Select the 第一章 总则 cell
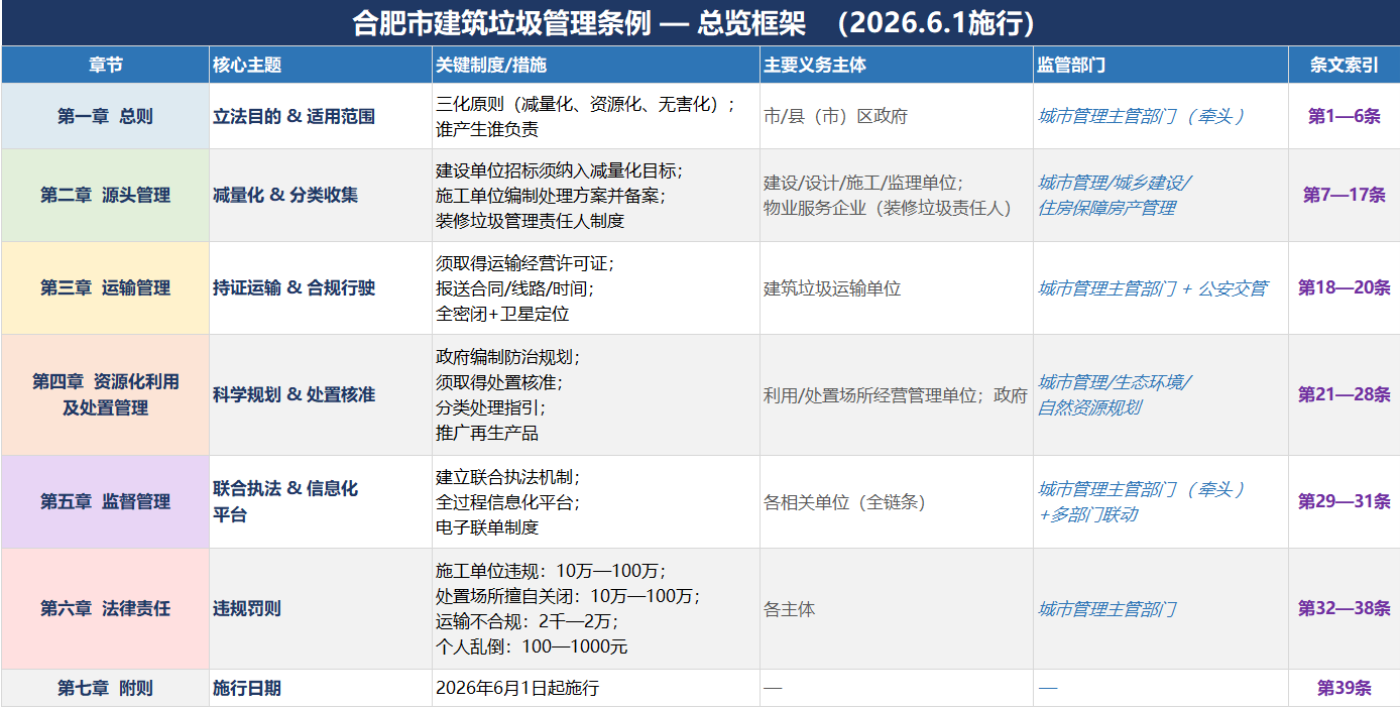 (x=105, y=116)
